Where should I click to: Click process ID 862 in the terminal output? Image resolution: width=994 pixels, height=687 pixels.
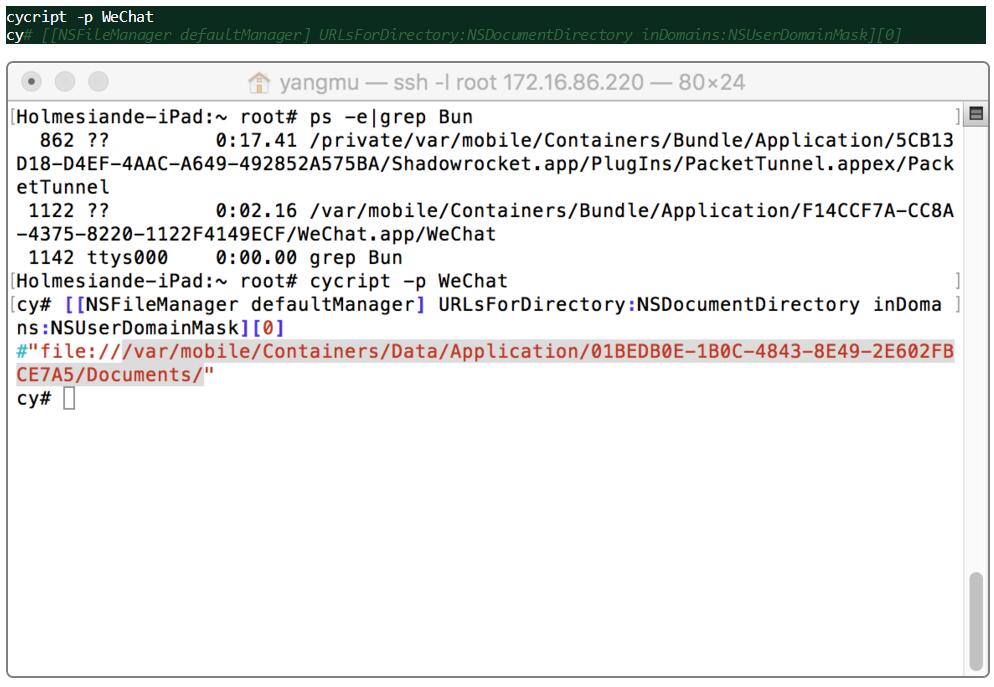[x=57, y=140]
